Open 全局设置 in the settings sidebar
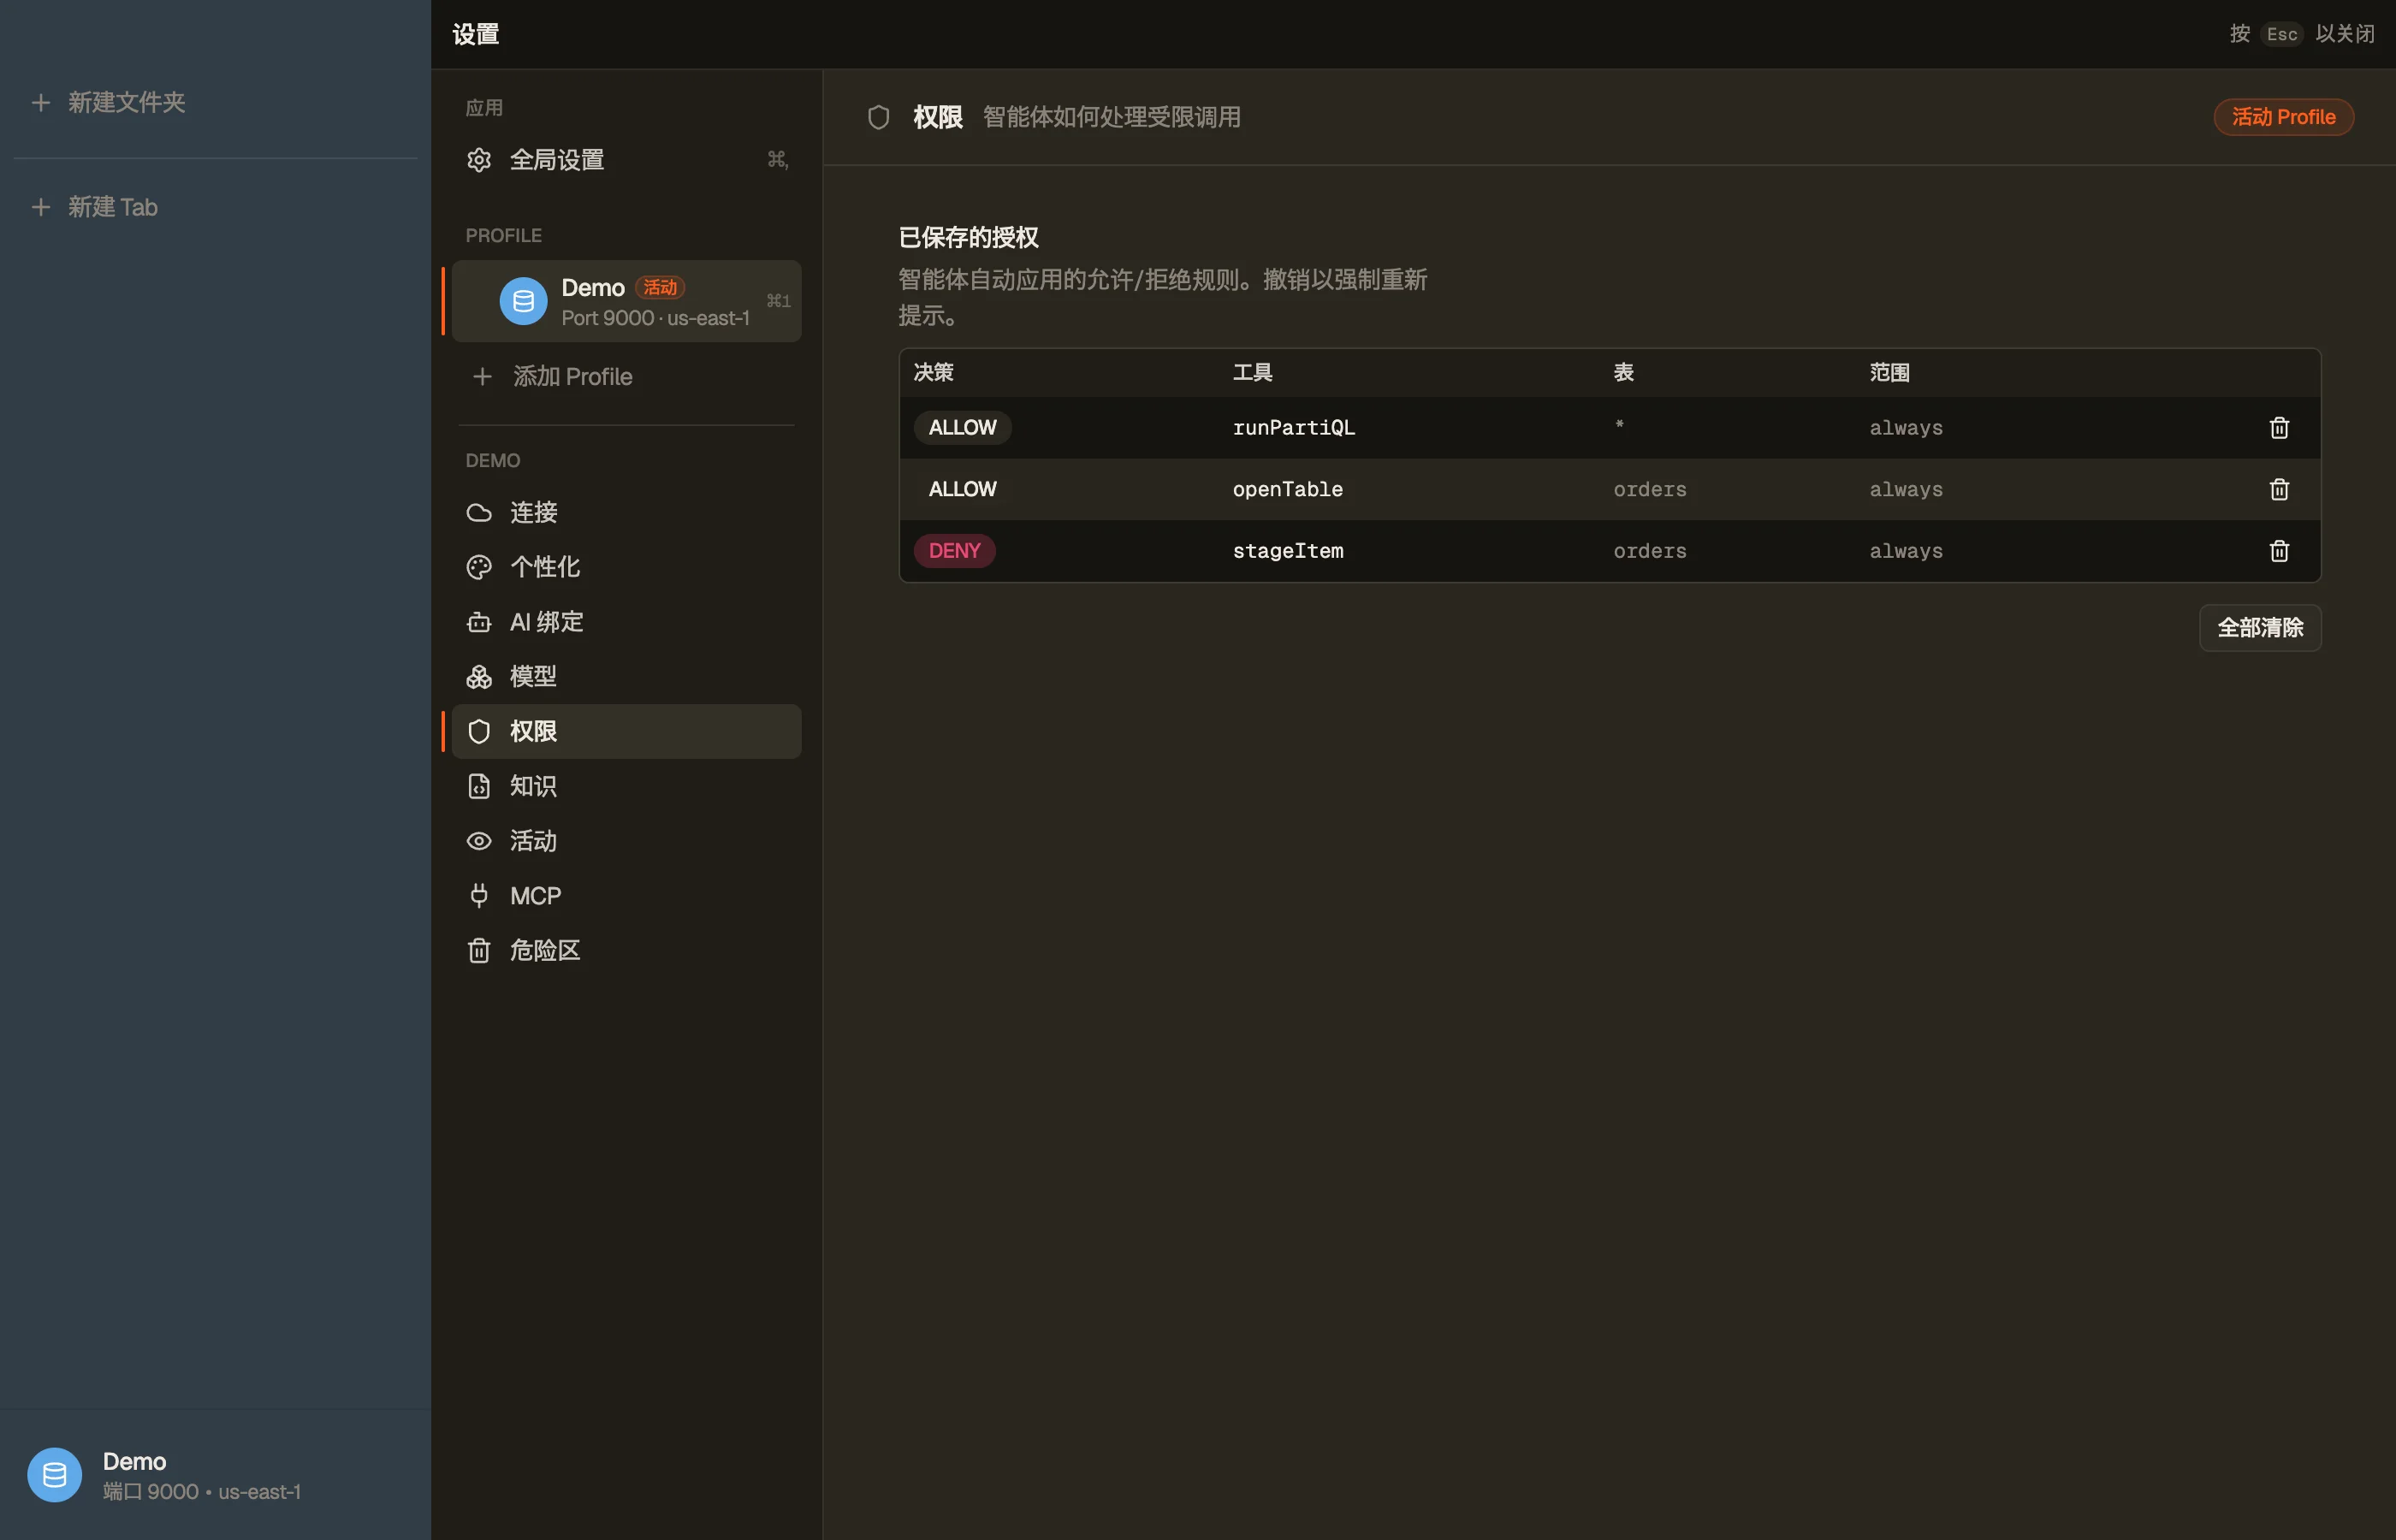Viewport: 2396px width, 1540px height. pyautogui.click(x=626, y=160)
